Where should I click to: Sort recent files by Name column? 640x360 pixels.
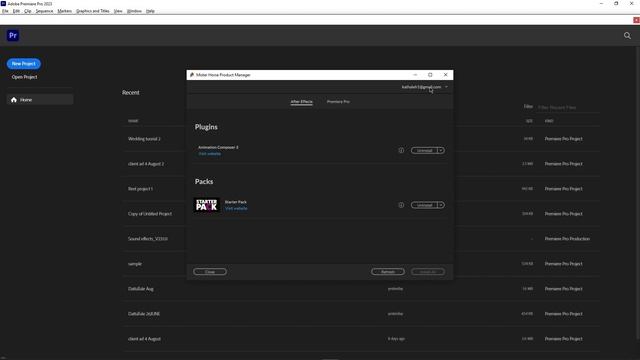click(133, 121)
